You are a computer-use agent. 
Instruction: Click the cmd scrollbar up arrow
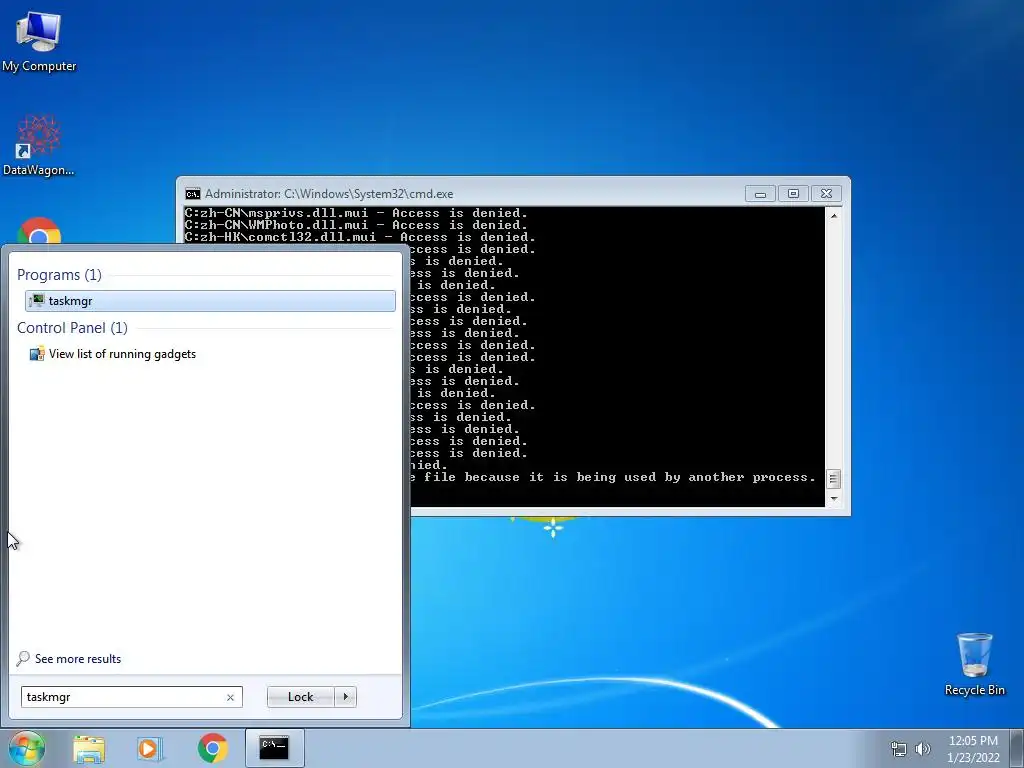pos(833,215)
